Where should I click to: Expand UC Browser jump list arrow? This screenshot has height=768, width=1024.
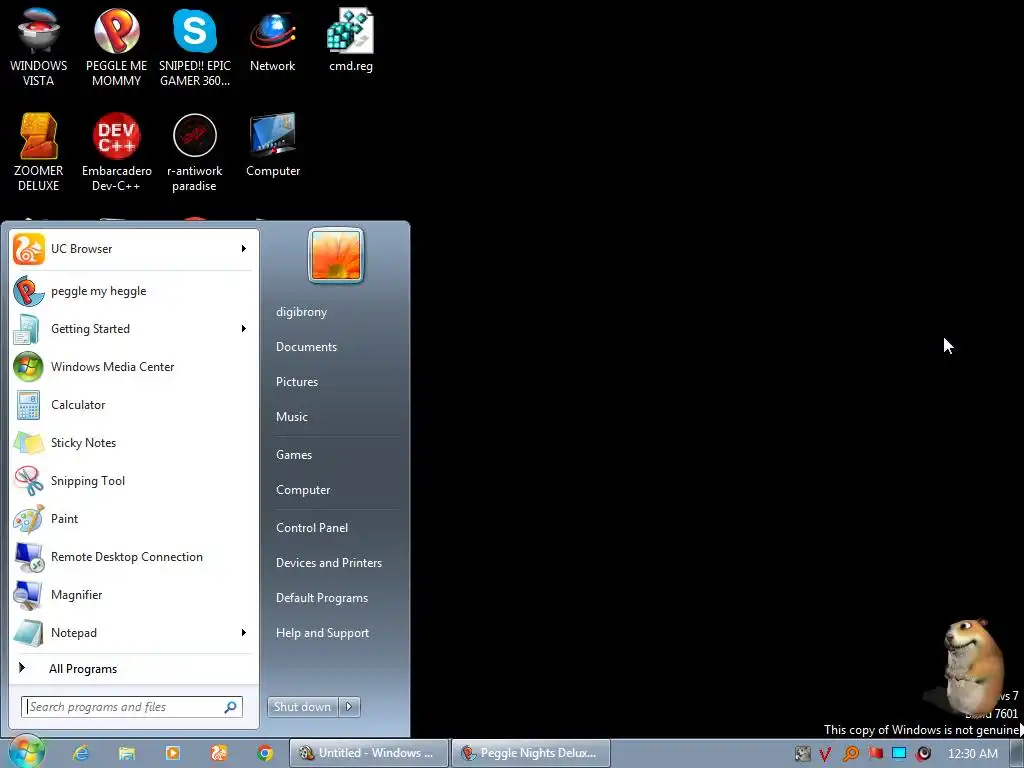pos(244,249)
